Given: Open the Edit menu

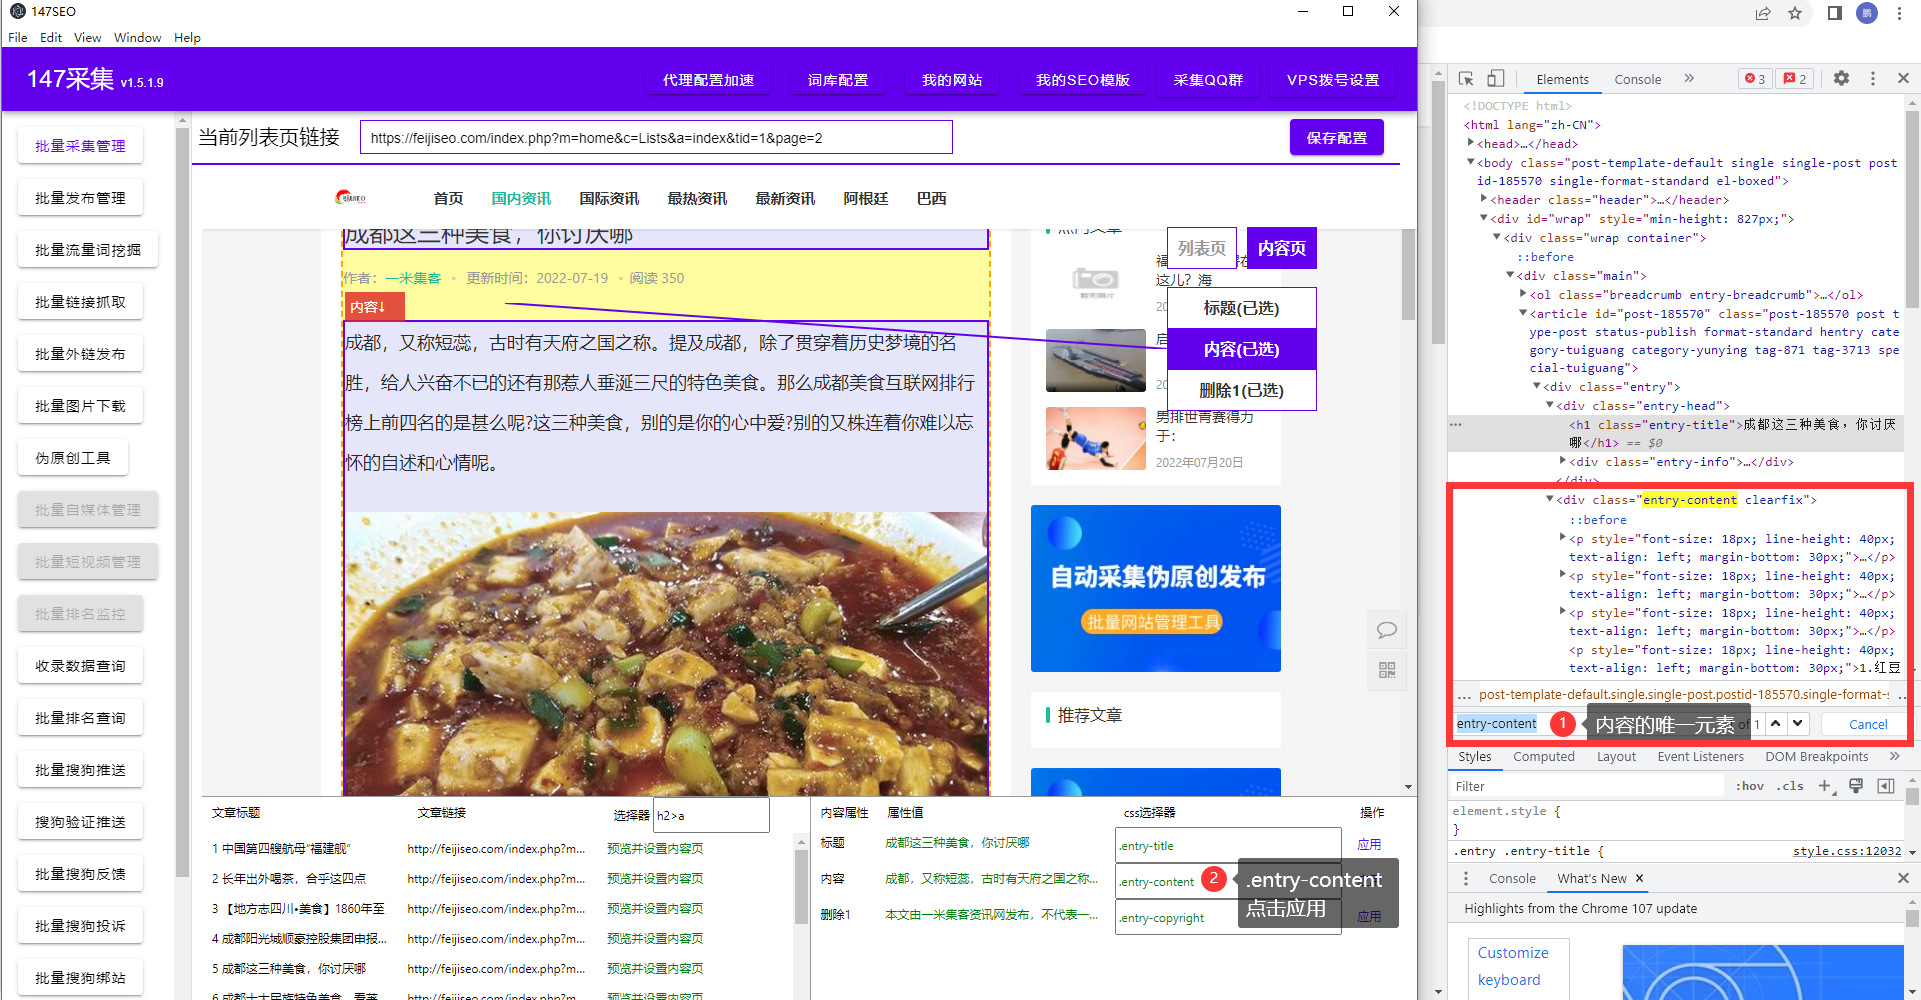Looking at the screenshot, I should tap(51, 37).
